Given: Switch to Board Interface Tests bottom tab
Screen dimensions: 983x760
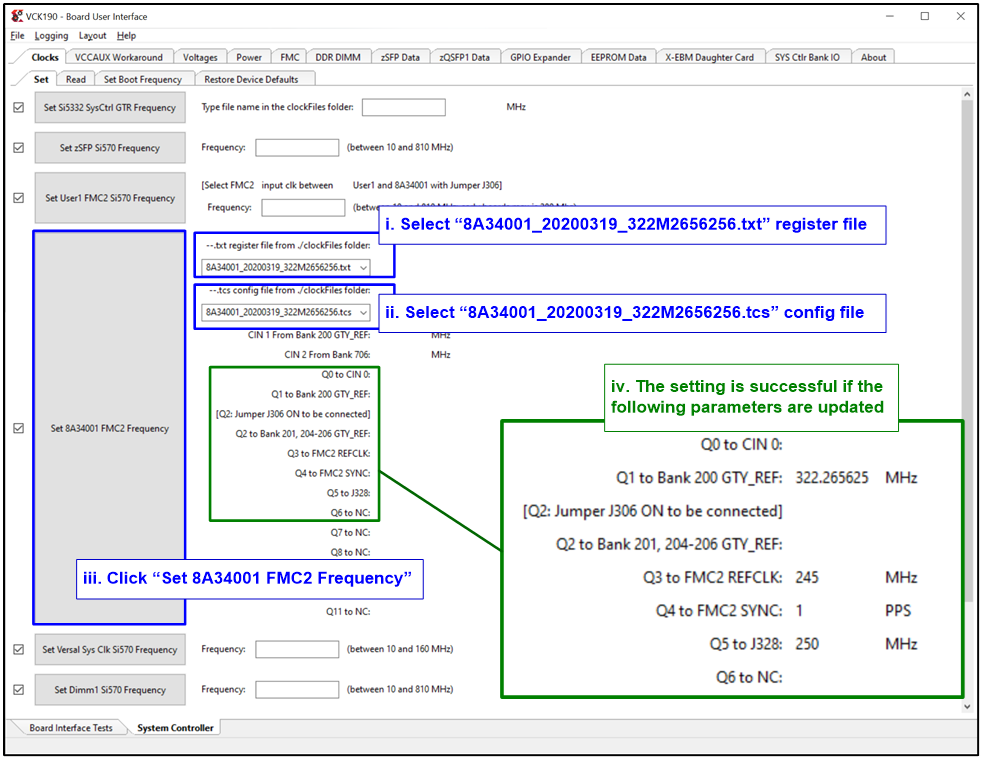Looking at the screenshot, I should pos(71,727).
